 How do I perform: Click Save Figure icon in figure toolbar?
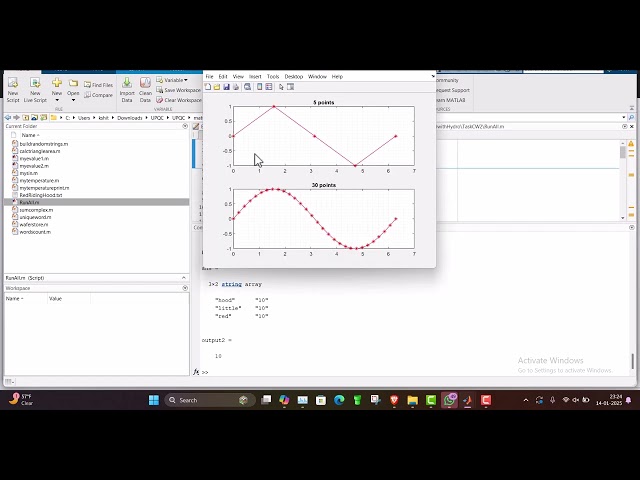point(226,87)
